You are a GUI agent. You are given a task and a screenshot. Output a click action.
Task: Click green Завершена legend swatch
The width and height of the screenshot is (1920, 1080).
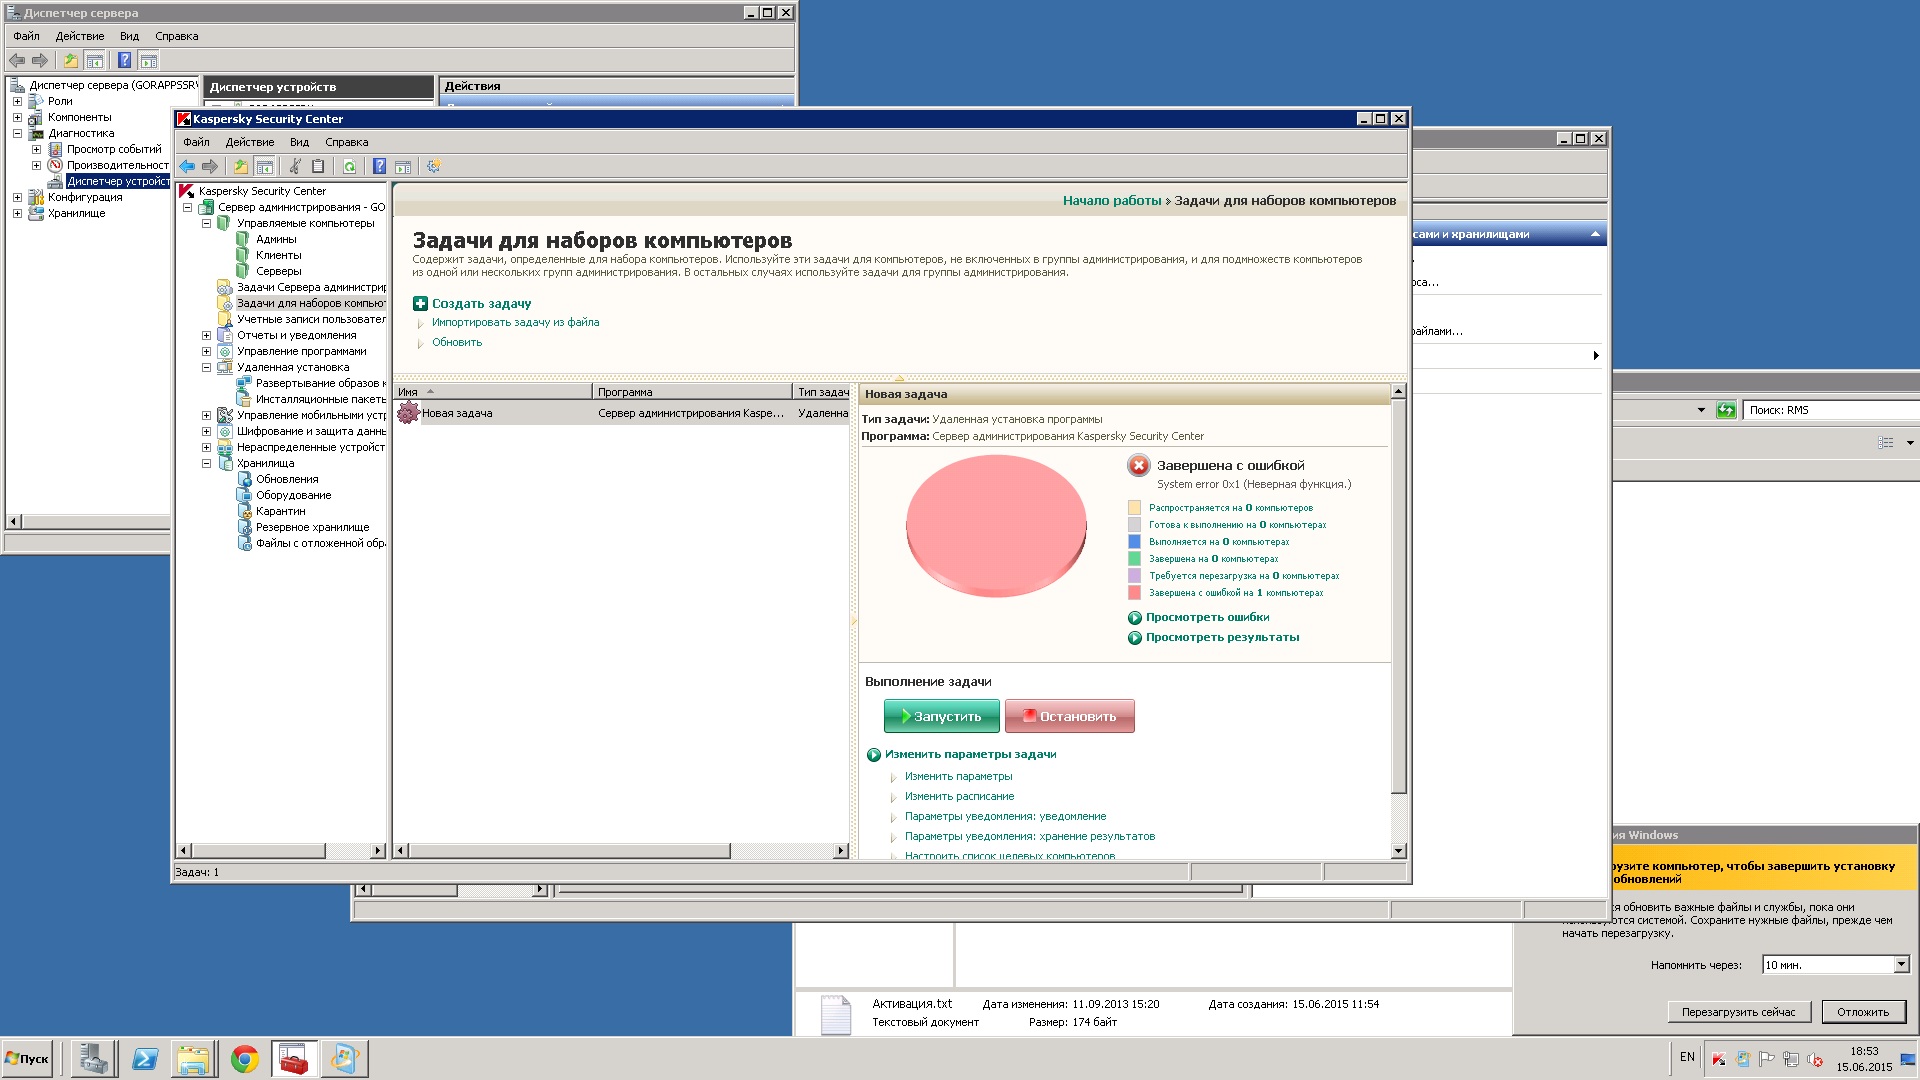pyautogui.click(x=1134, y=559)
